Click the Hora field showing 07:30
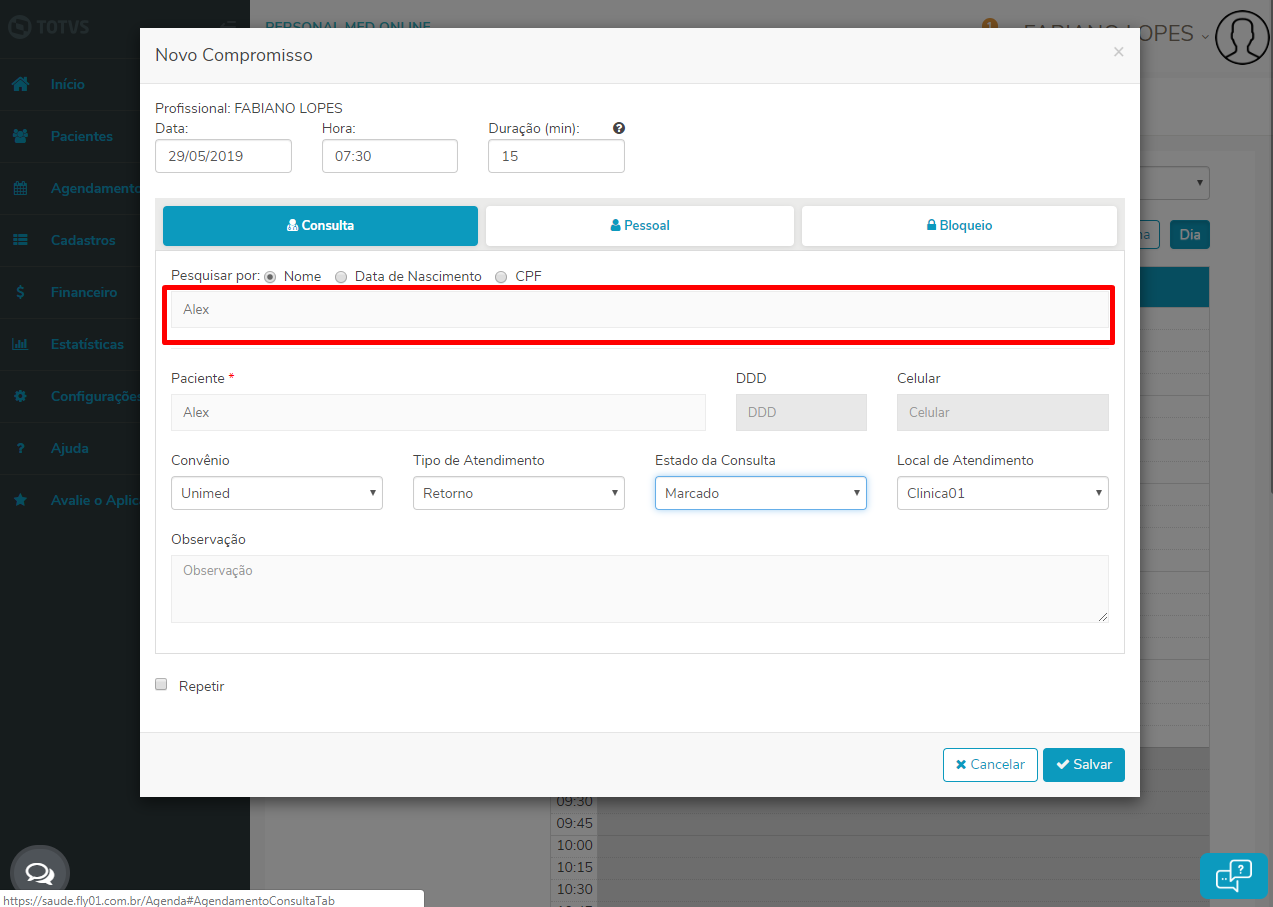The image size is (1273, 907). [x=390, y=156]
